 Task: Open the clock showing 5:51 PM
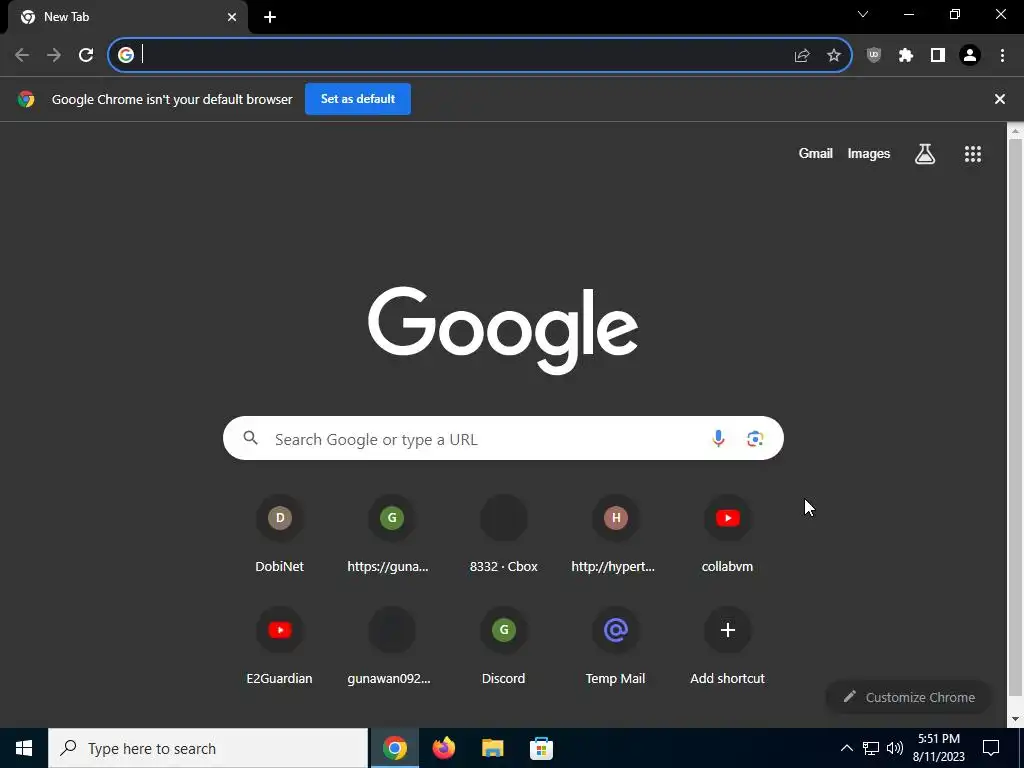939,748
